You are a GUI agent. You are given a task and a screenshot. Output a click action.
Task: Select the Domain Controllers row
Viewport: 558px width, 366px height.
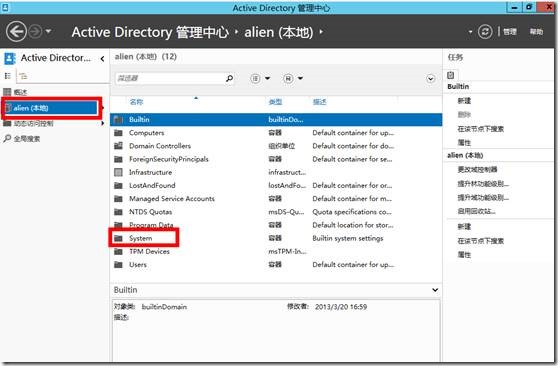point(276,146)
